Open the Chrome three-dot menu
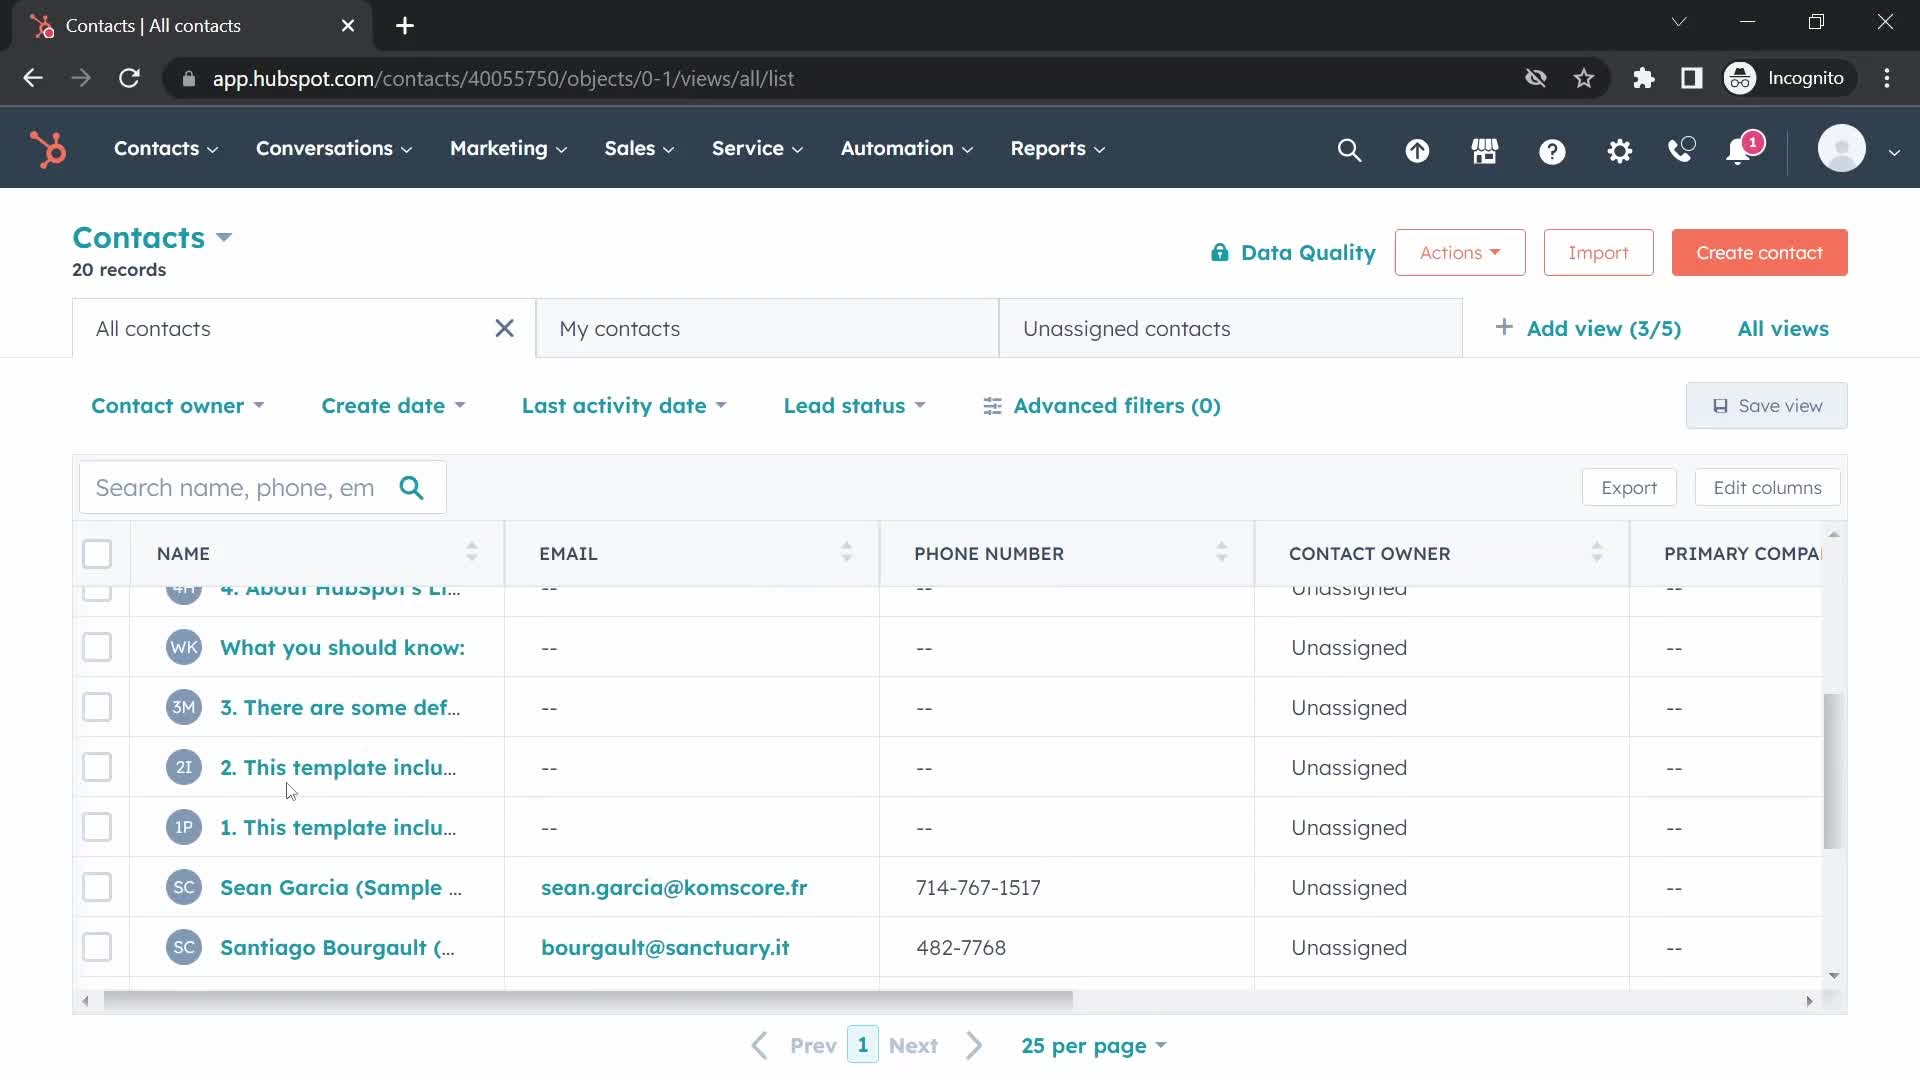The image size is (1920, 1080). [x=1887, y=78]
